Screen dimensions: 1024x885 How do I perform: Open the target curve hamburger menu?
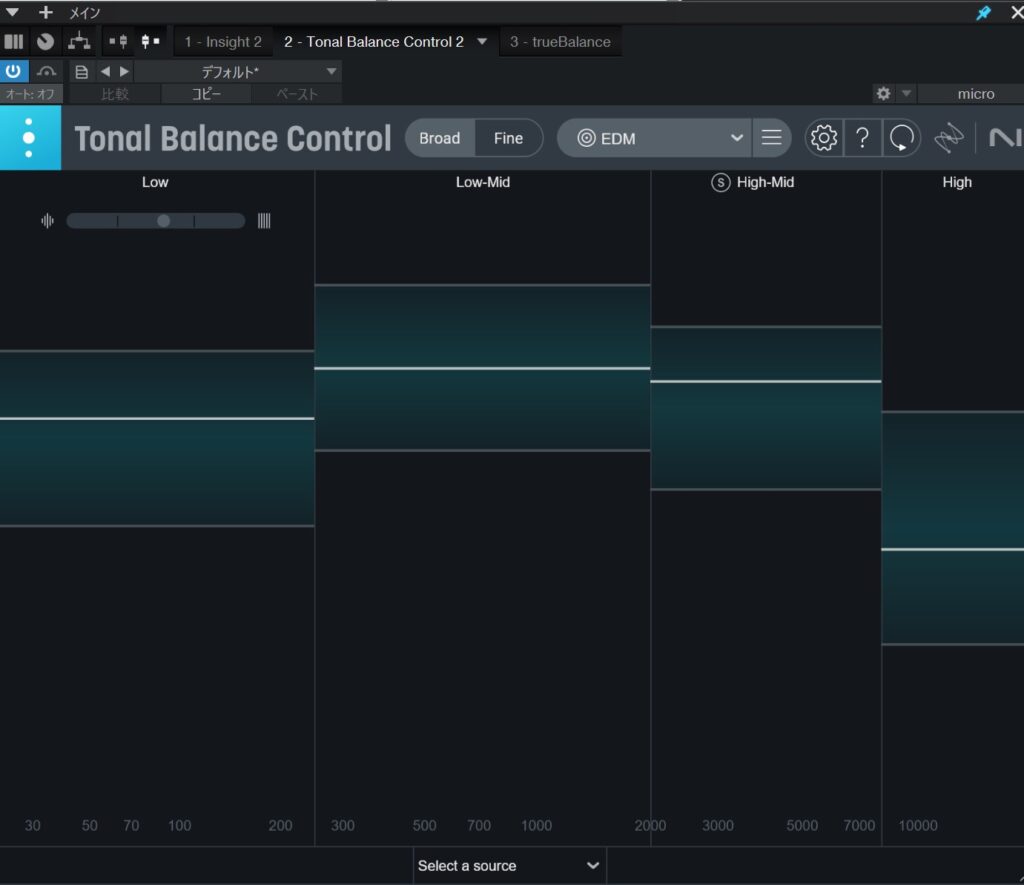pyautogui.click(x=771, y=138)
